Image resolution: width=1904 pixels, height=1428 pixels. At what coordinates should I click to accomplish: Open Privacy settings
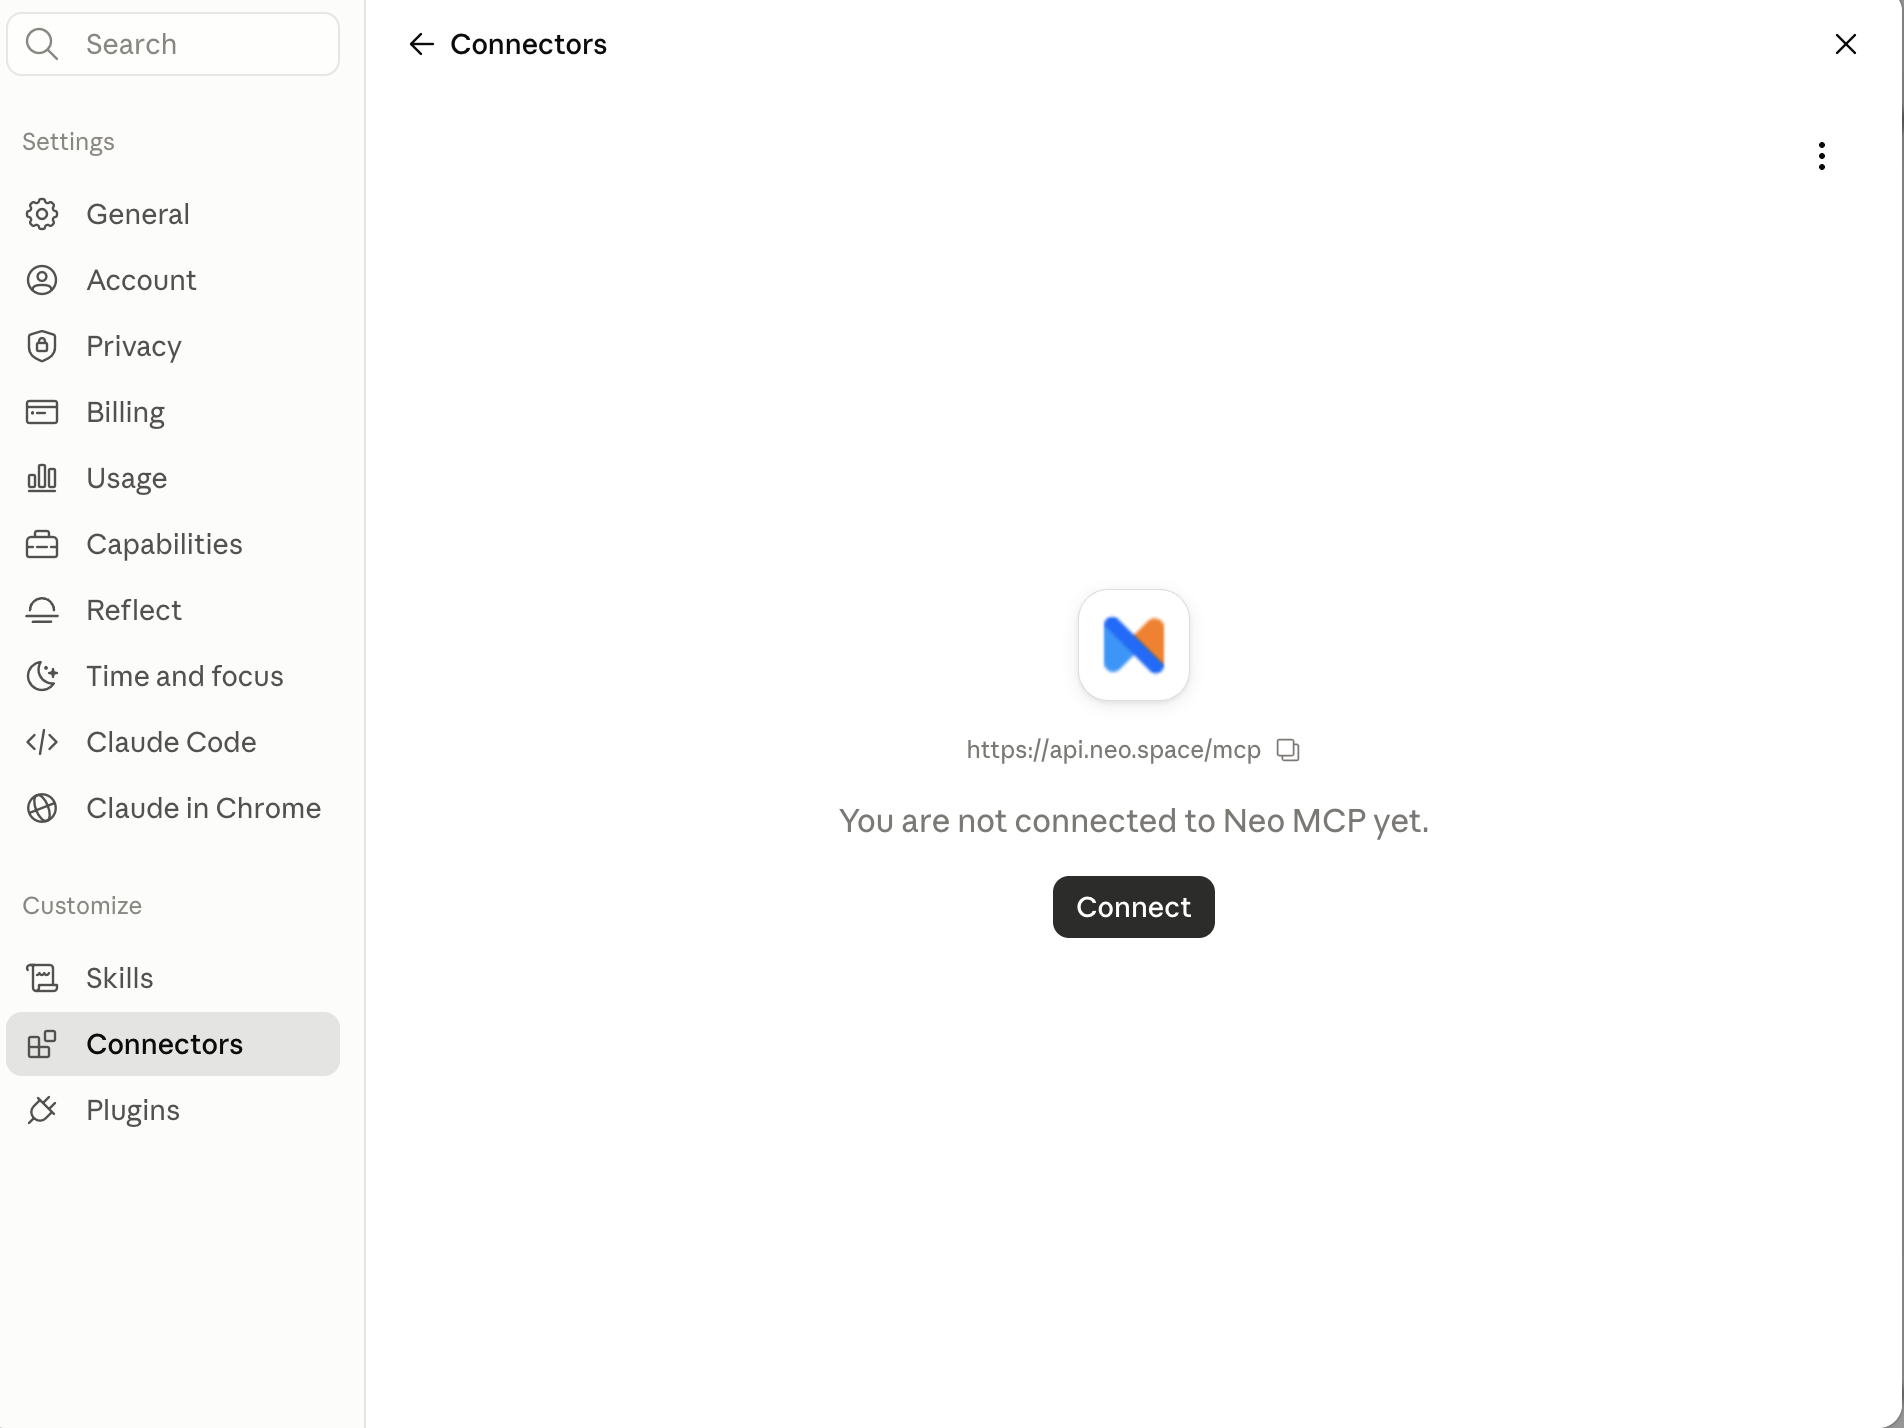point(173,346)
